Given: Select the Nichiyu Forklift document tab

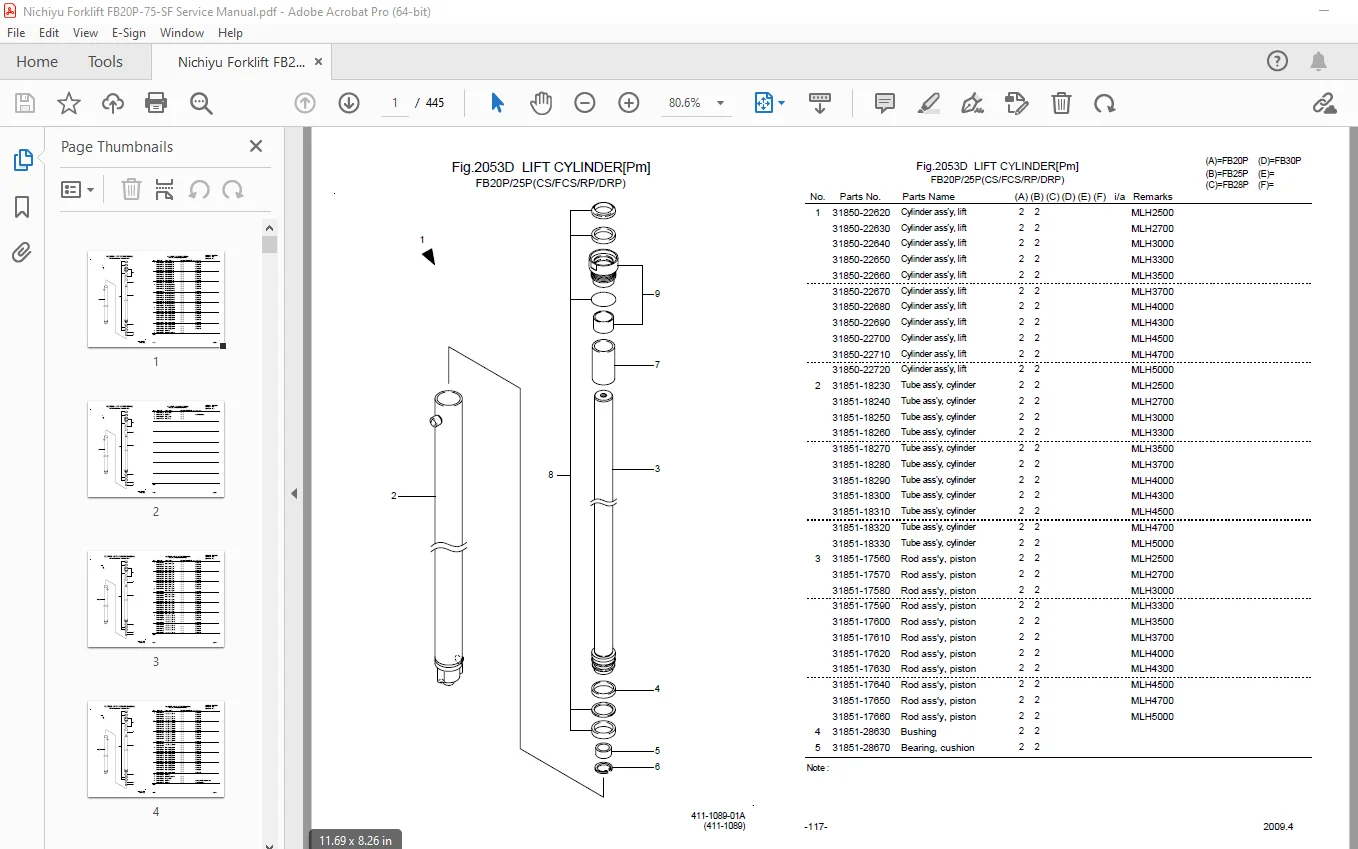Looking at the screenshot, I should point(241,62).
